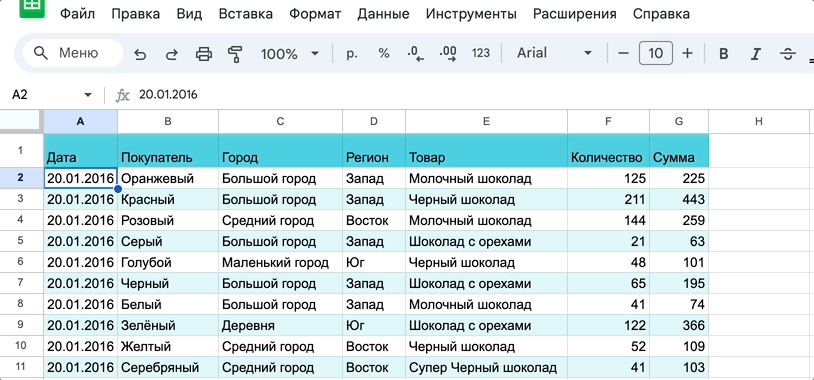
Task: Open the Файл menu
Action: pyautogui.click(x=77, y=14)
